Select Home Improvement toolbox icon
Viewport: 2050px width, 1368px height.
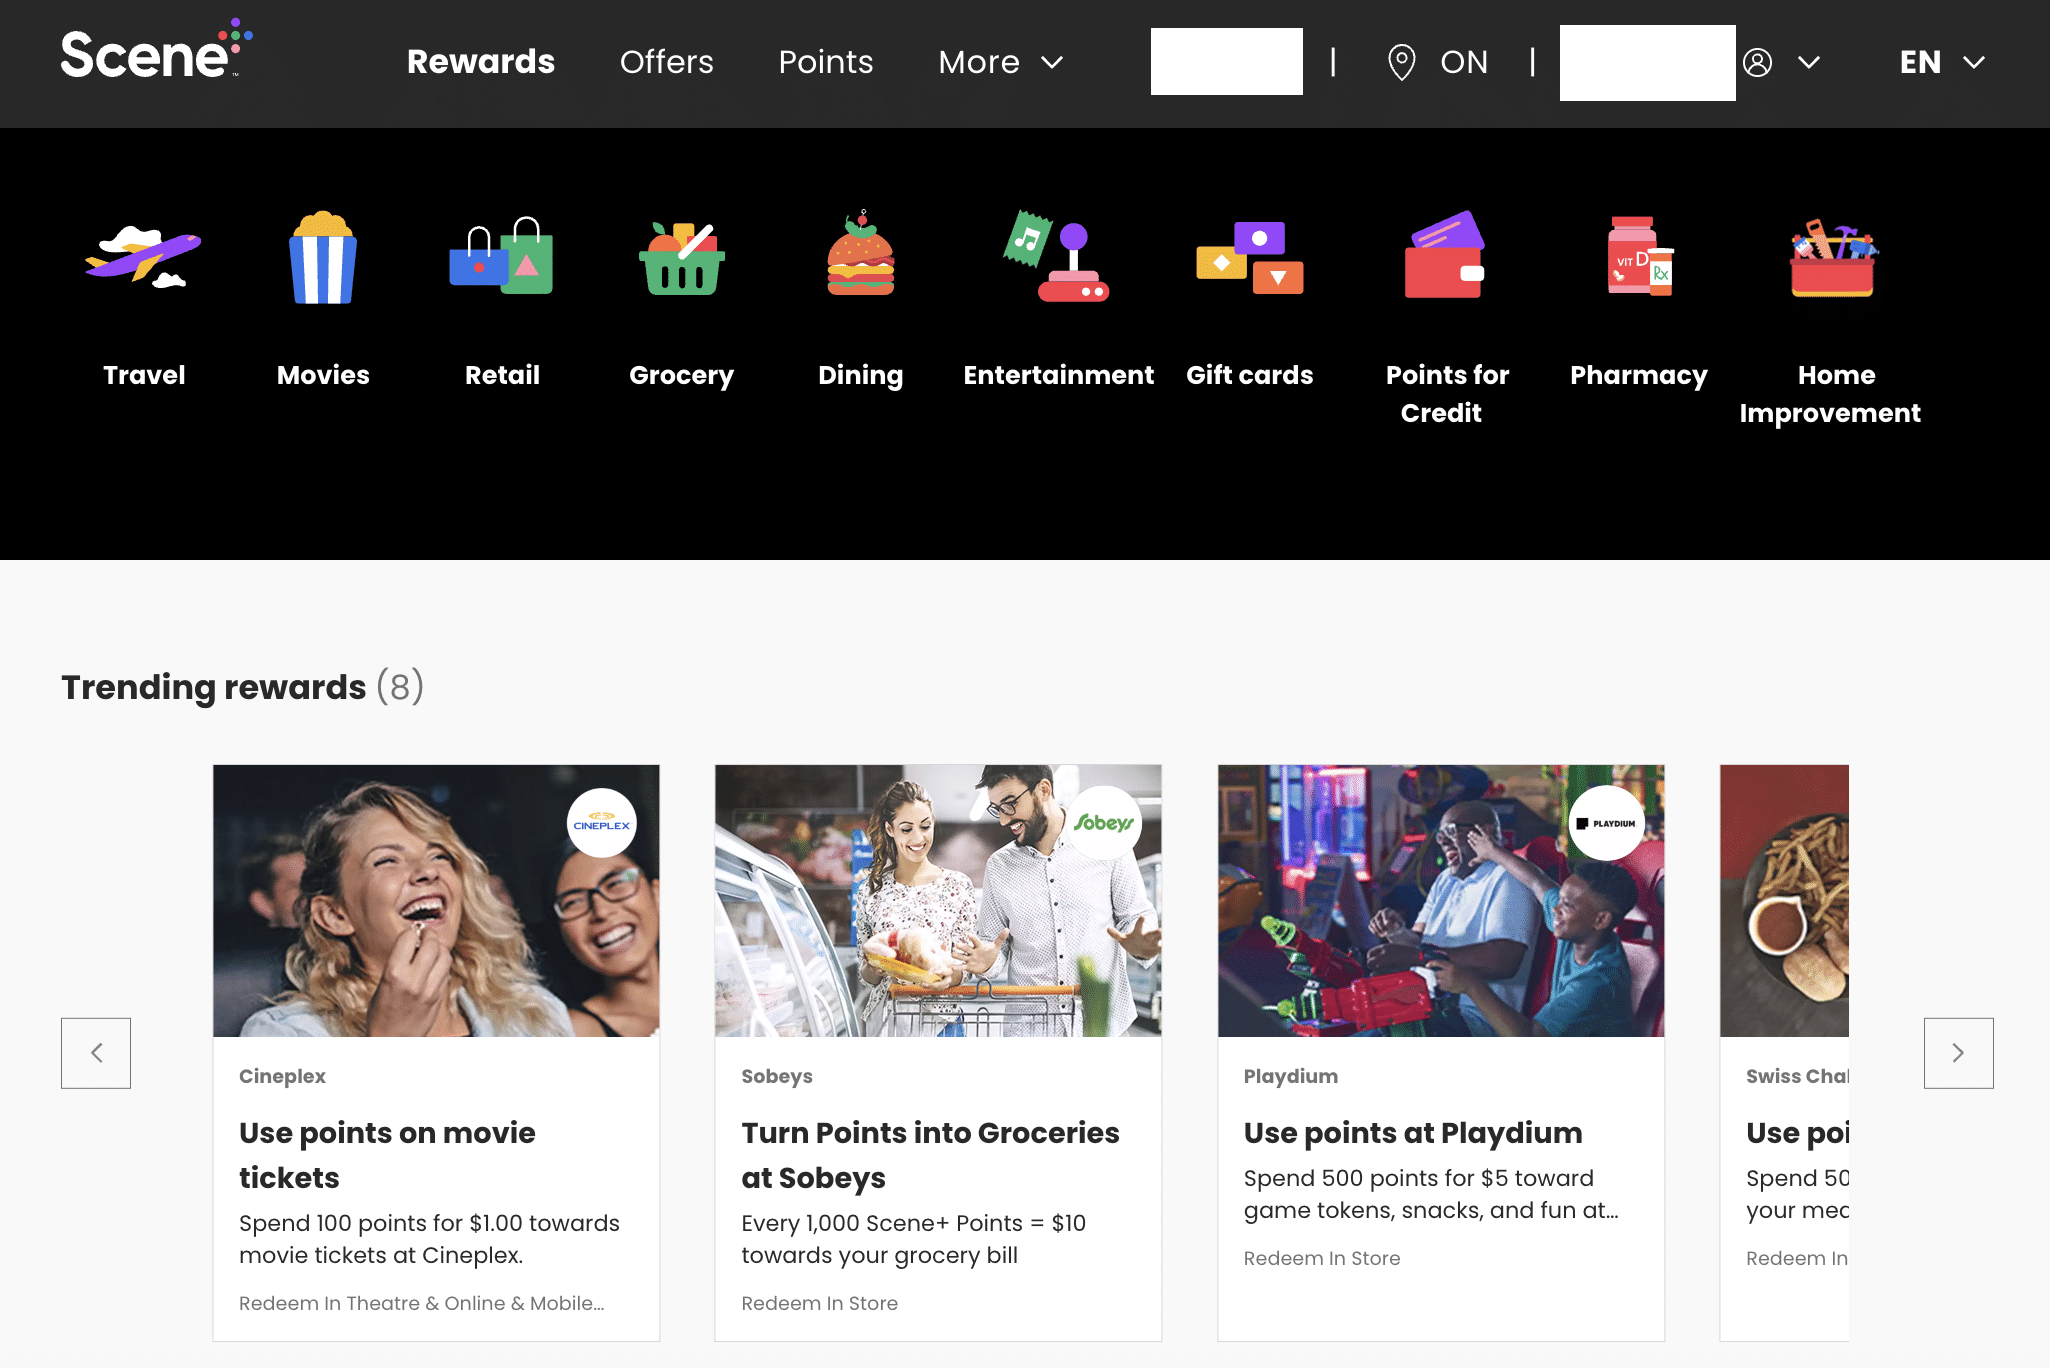[1832, 257]
